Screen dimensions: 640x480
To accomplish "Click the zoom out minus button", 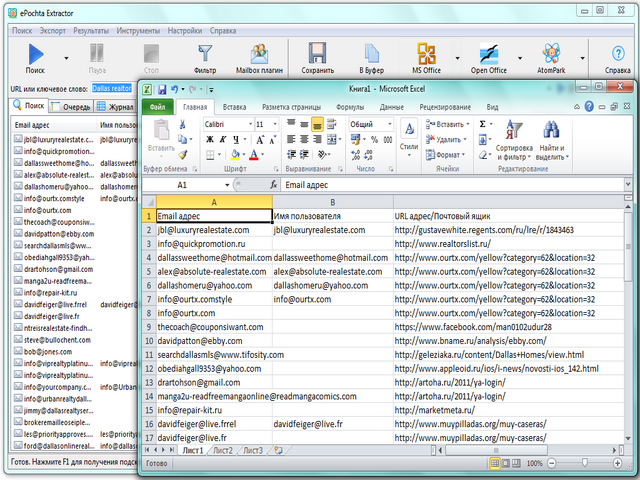I will [551, 463].
